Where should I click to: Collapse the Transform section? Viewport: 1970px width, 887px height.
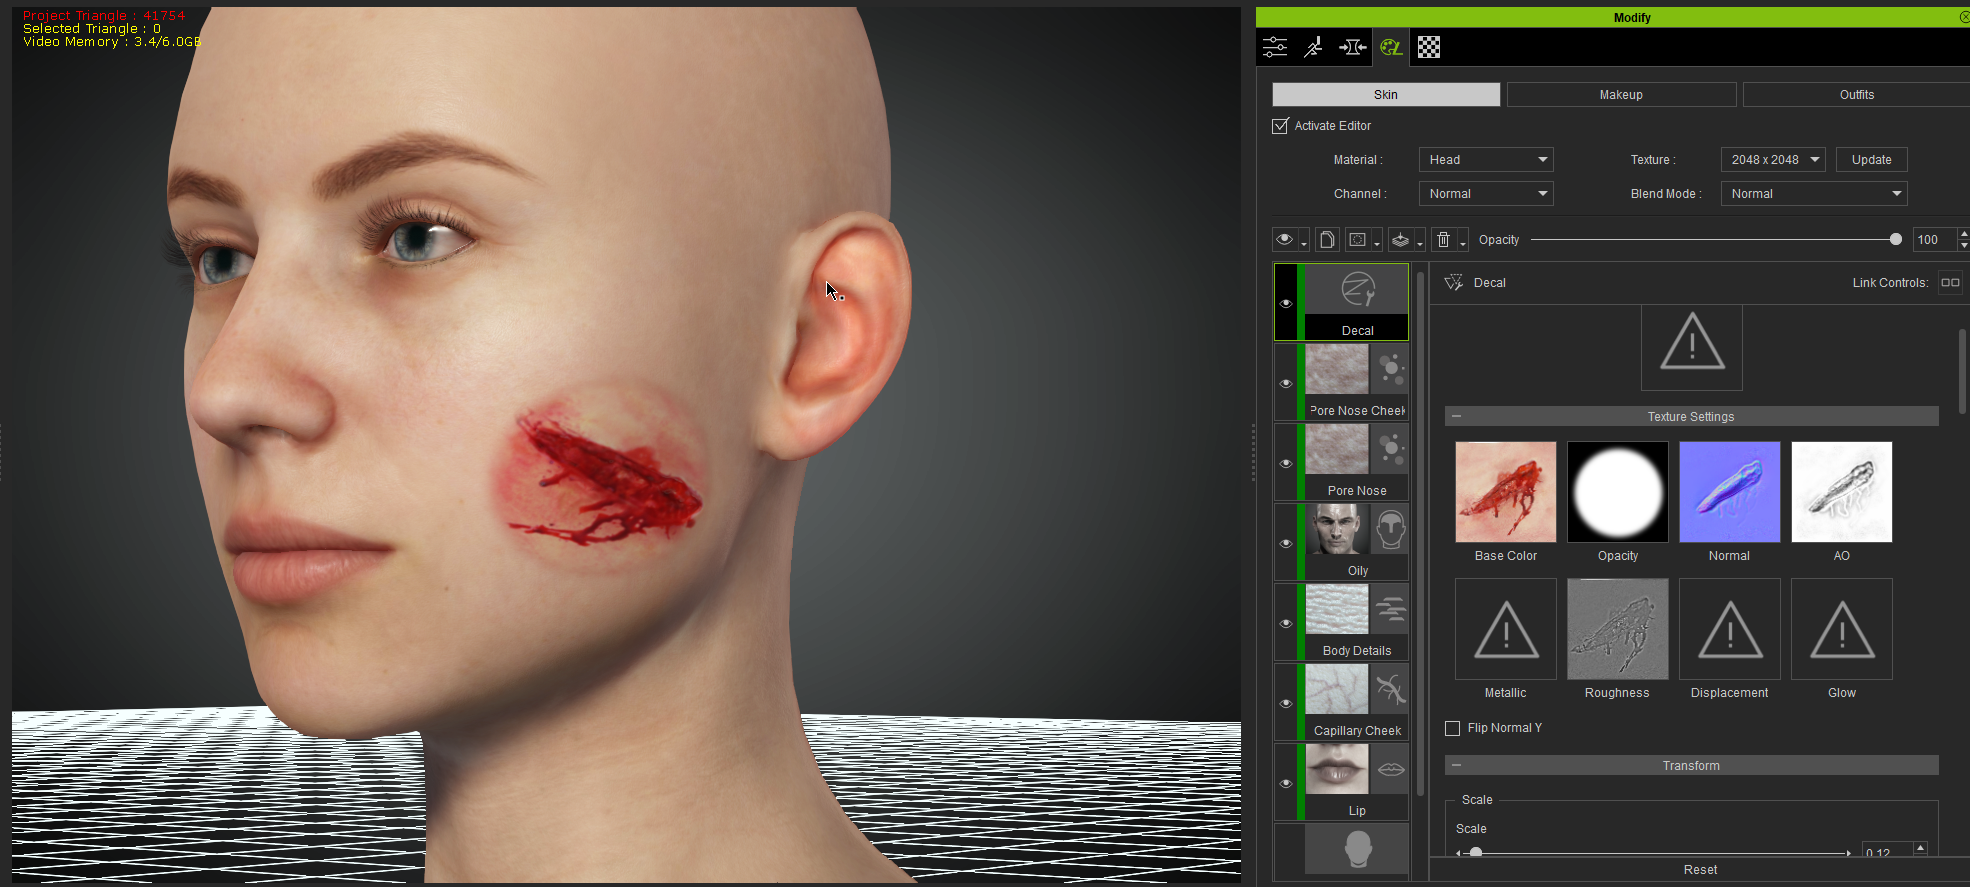pos(1457,765)
